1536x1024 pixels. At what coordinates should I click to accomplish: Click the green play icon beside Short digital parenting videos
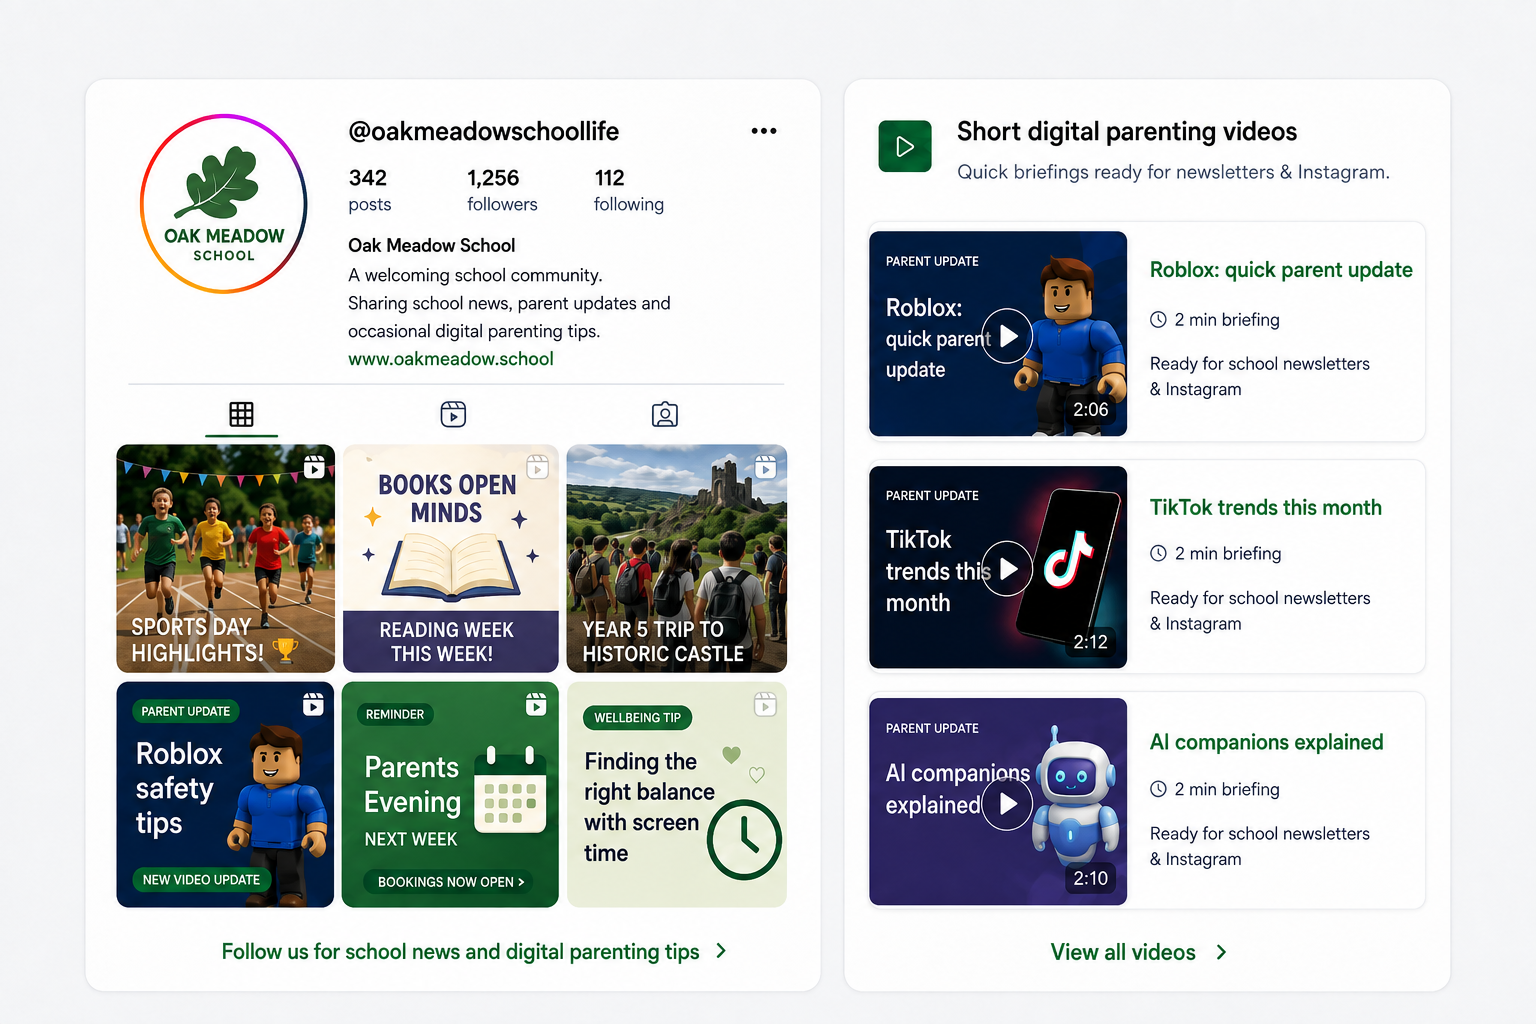pyautogui.click(x=905, y=147)
